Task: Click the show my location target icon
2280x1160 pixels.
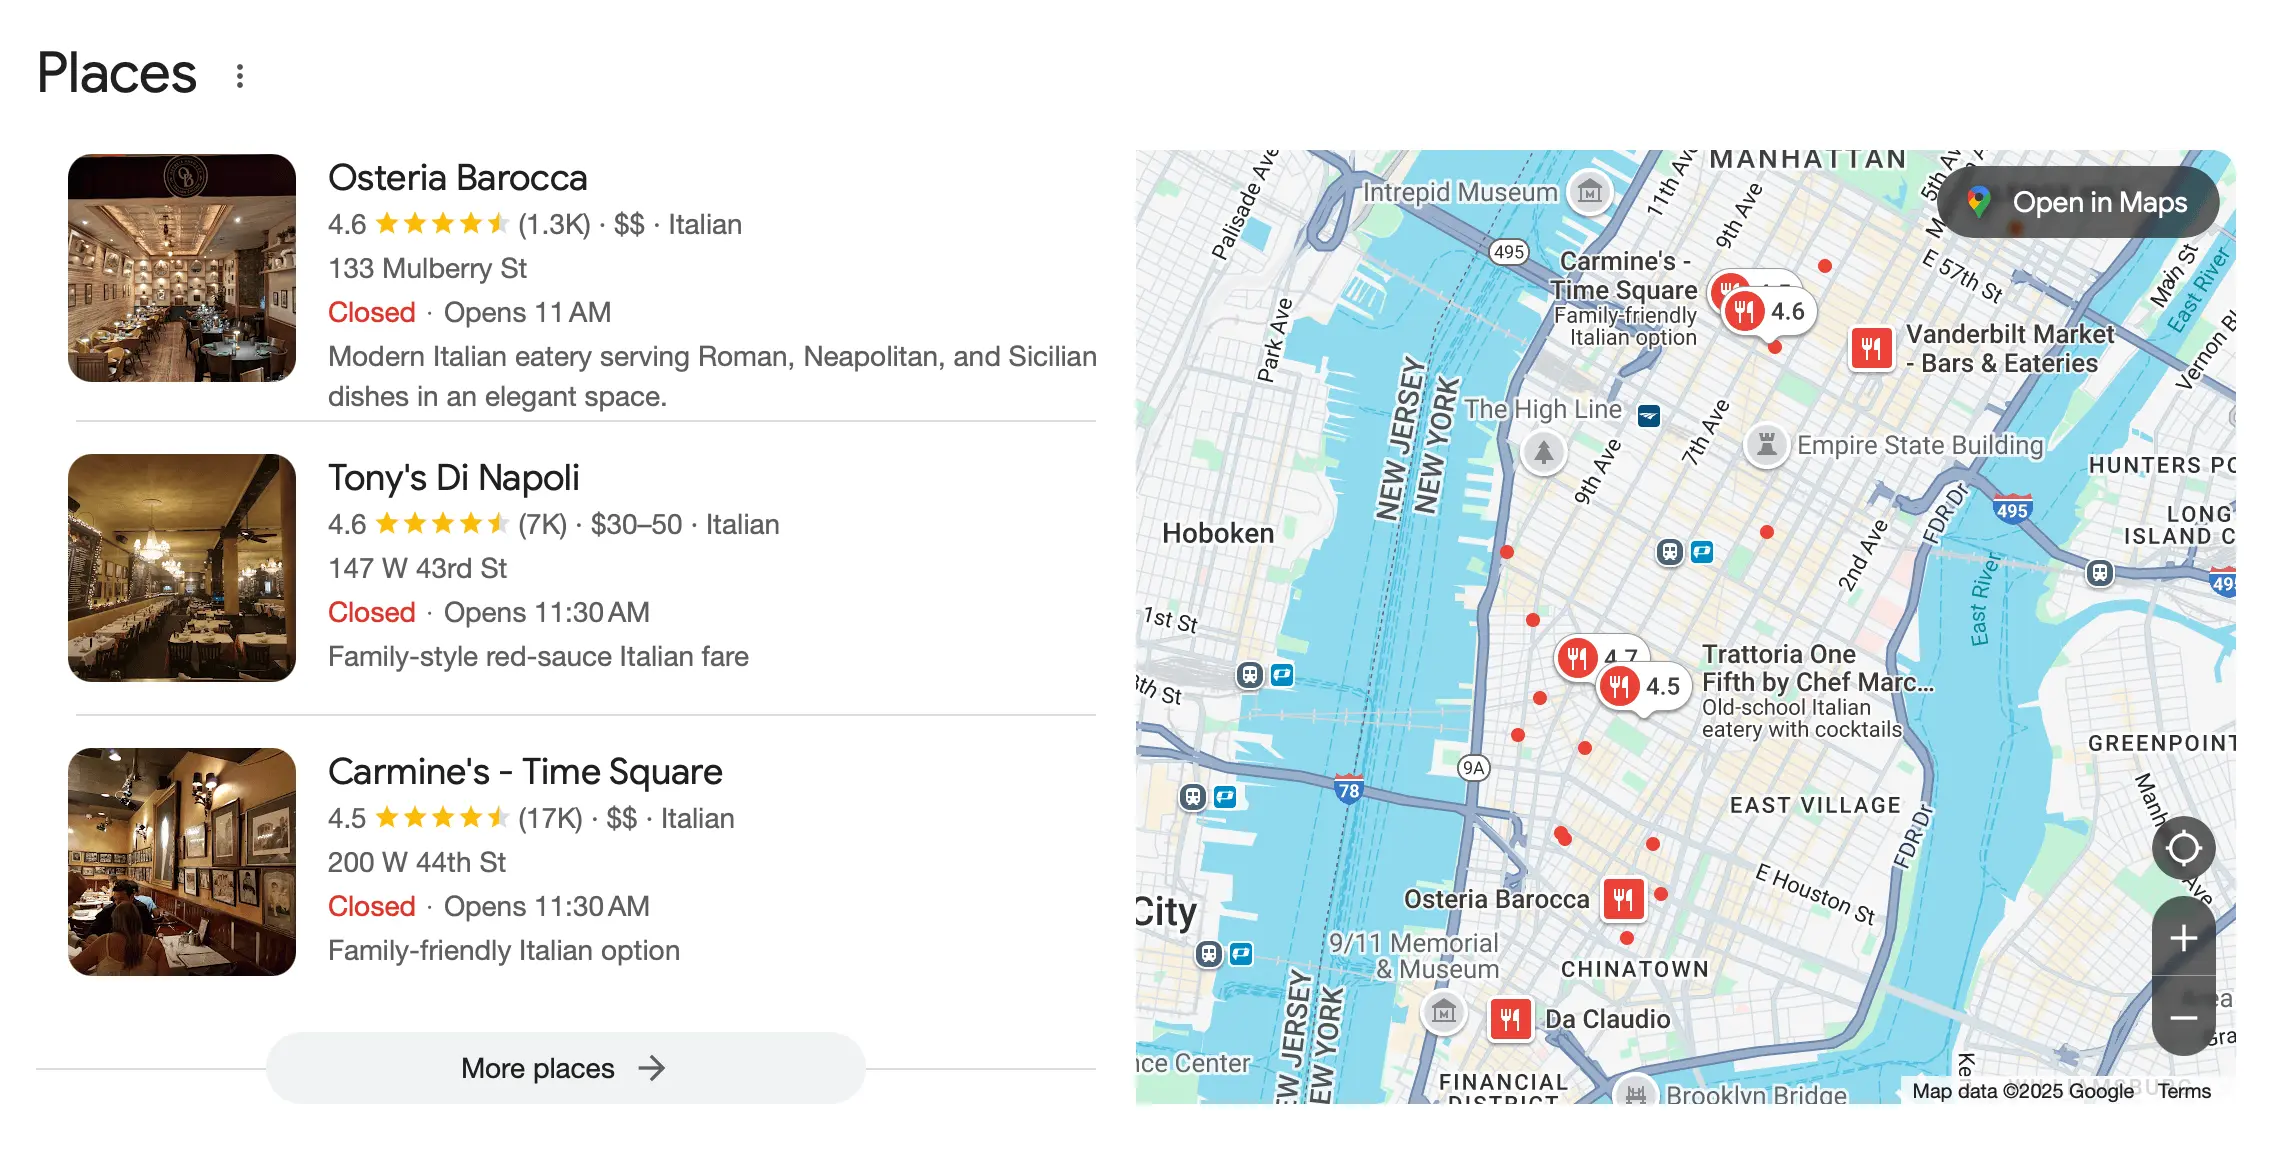Action: point(2183,849)
